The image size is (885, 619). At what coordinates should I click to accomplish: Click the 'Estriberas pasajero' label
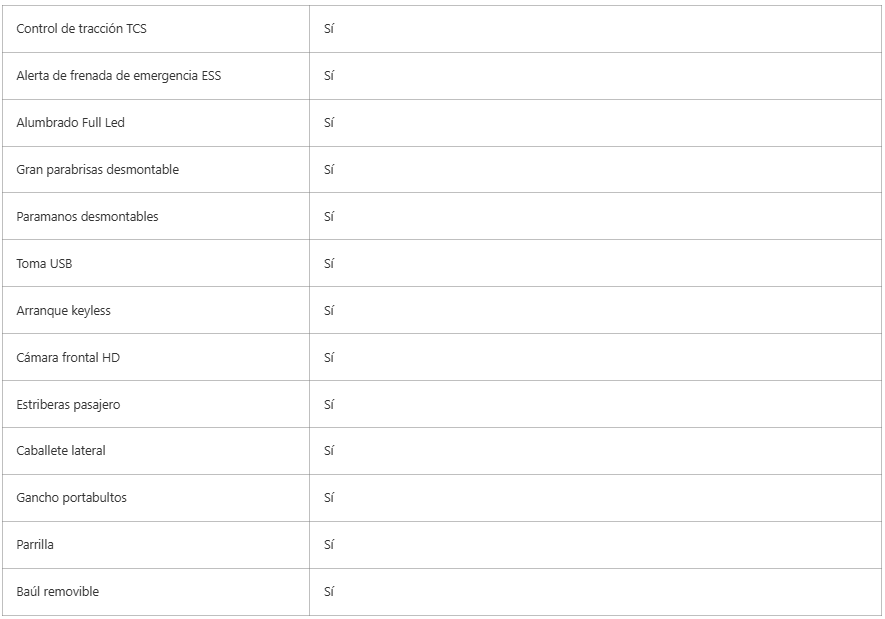(68, 405)
